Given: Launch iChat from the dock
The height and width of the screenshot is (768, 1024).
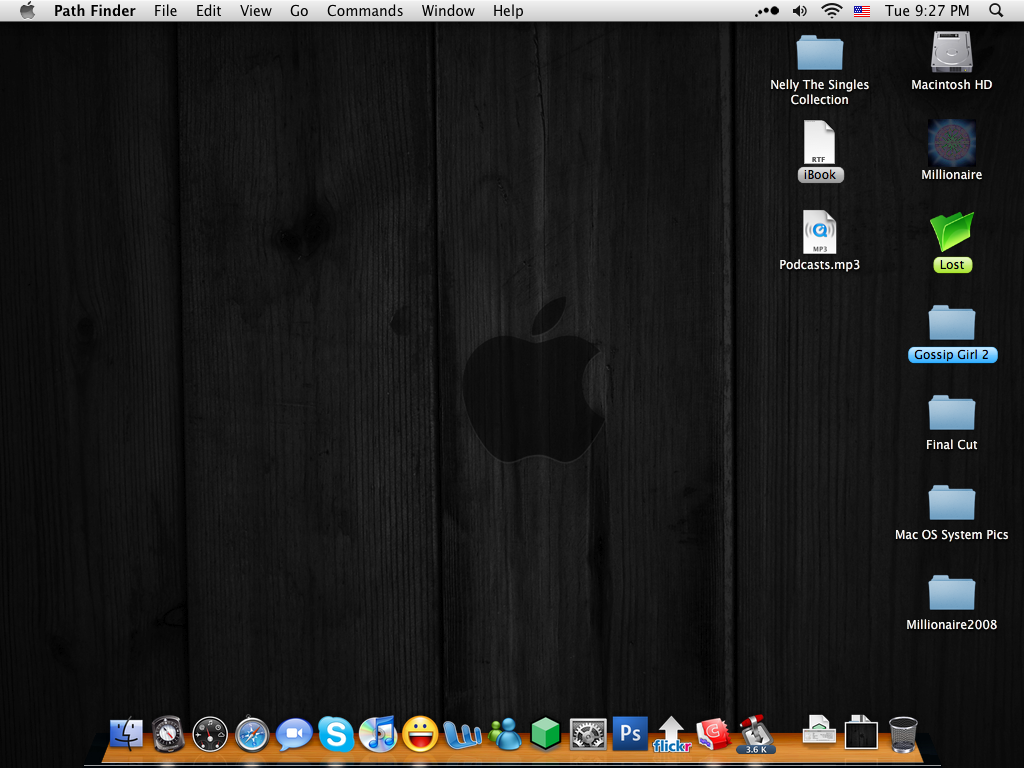Looking at the screenshot, I should pyautogui.click(x=294, y=735).
